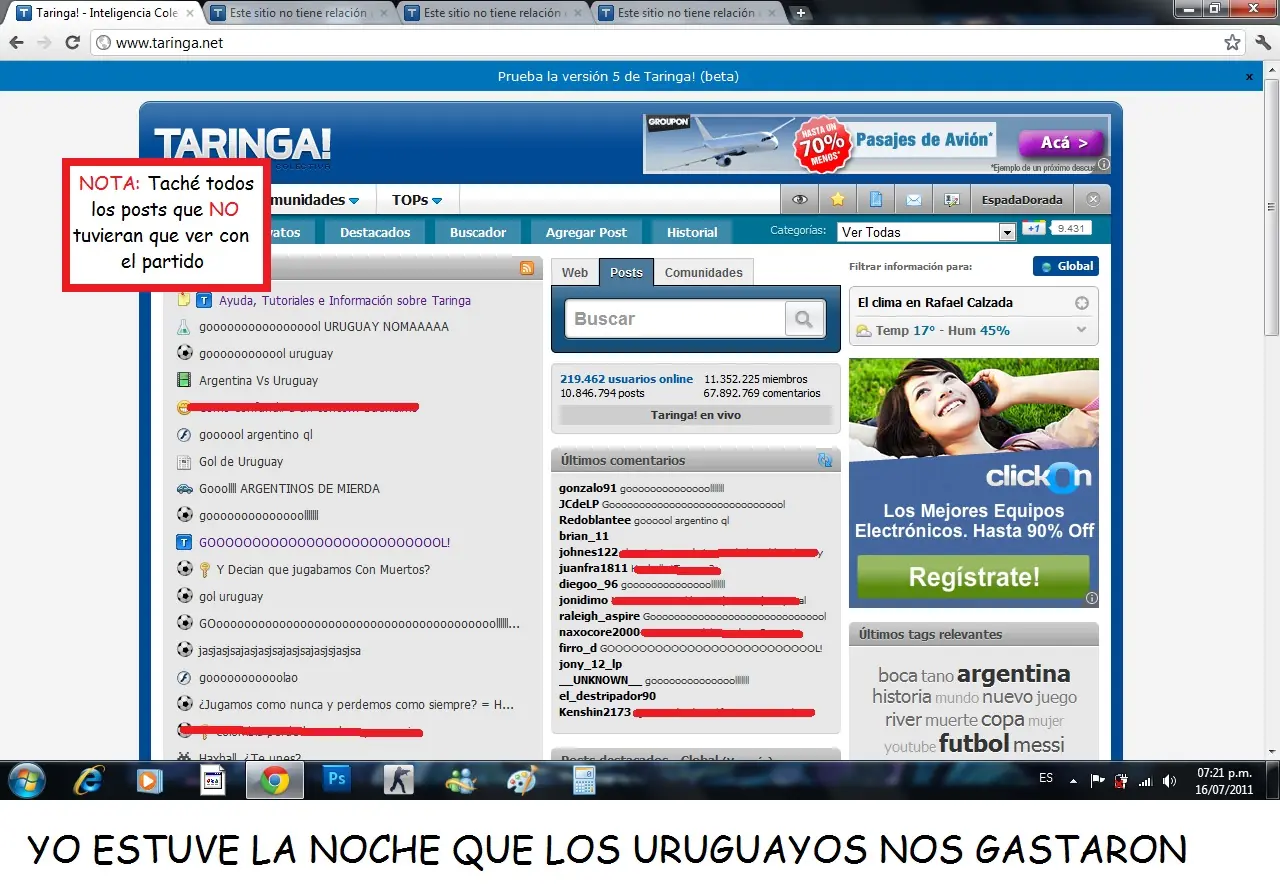1280x888 pixels.
Task: Click the gray X logout icon beside EspadaDorada
Action: point(1093,200)
